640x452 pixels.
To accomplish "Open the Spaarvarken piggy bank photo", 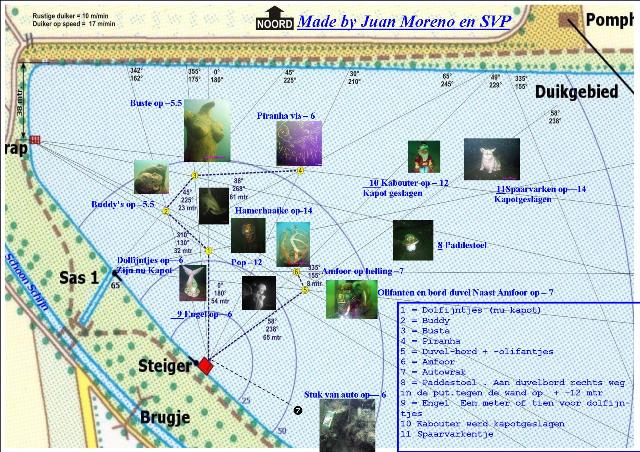I will tap(491, 159).
